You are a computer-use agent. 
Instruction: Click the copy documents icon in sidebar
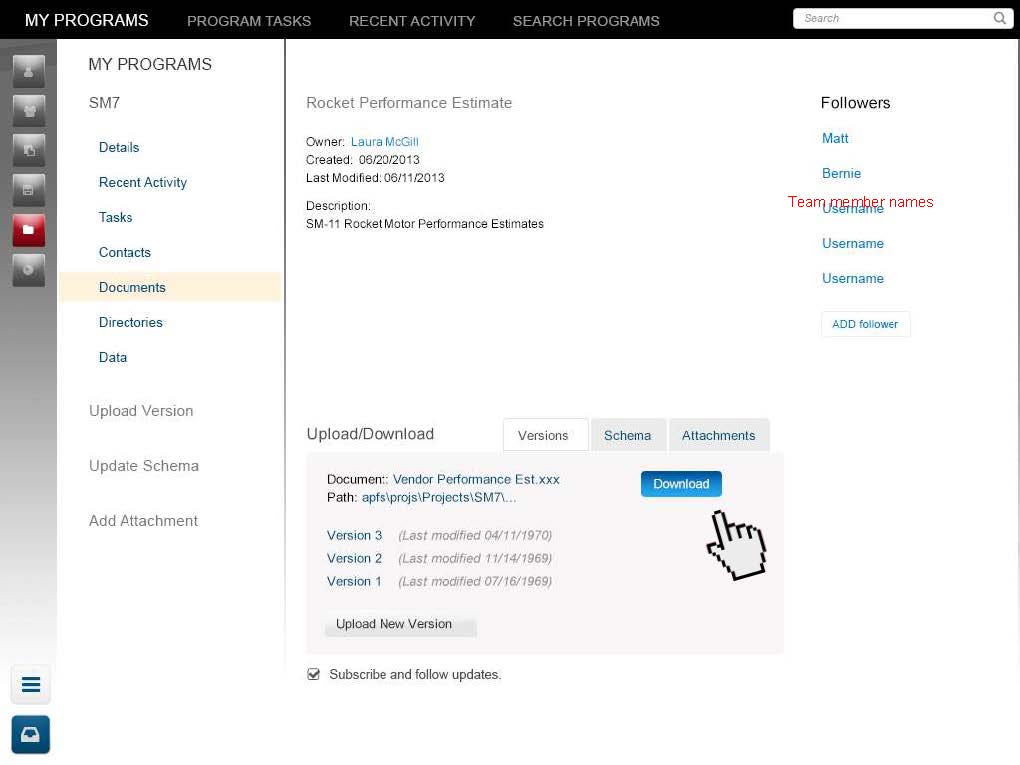pos(28,150)
